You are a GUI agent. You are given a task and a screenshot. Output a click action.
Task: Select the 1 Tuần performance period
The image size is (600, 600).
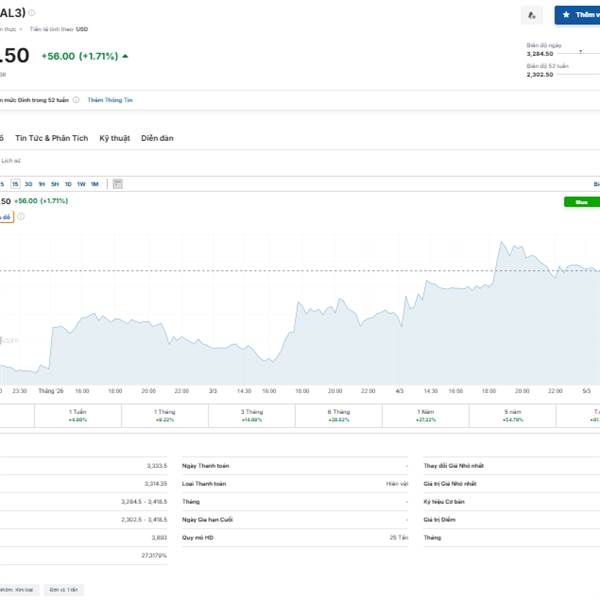[x=77, y=416]
